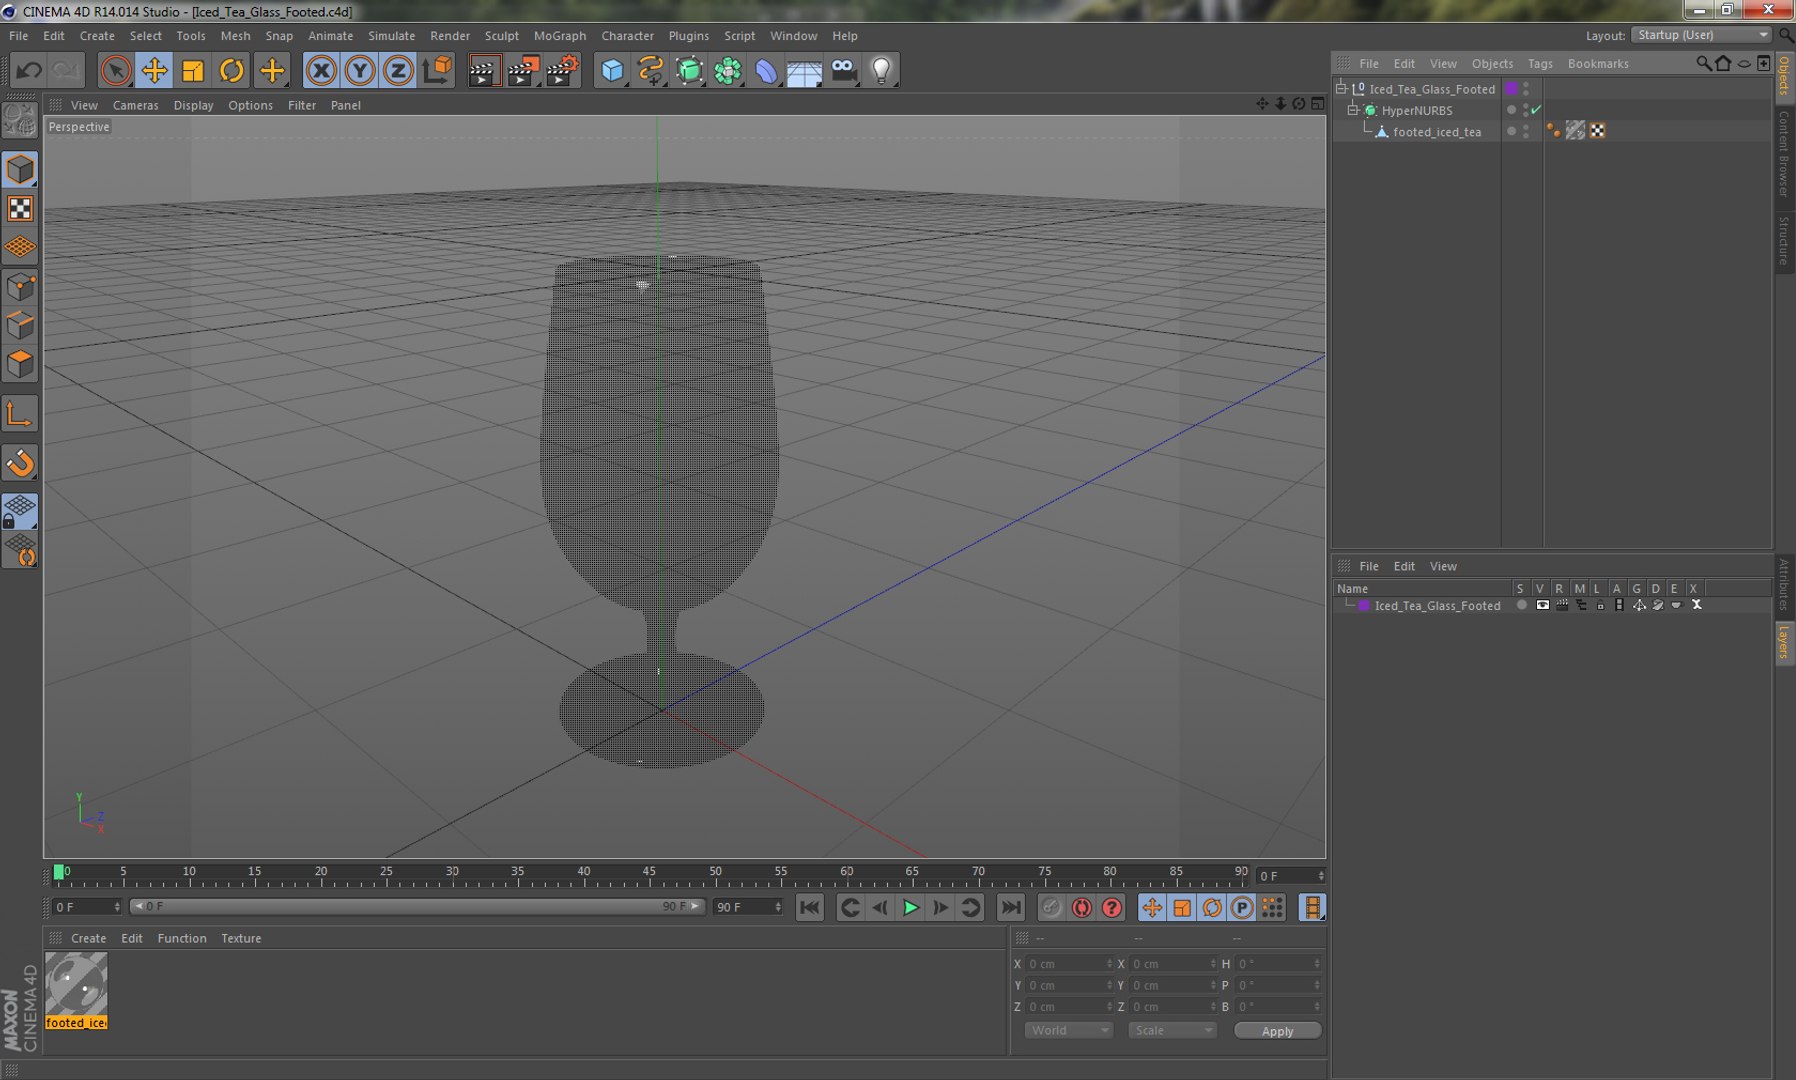Toggle Y axis lock
Screen dimensions: 1796x1080
[360, 70]
